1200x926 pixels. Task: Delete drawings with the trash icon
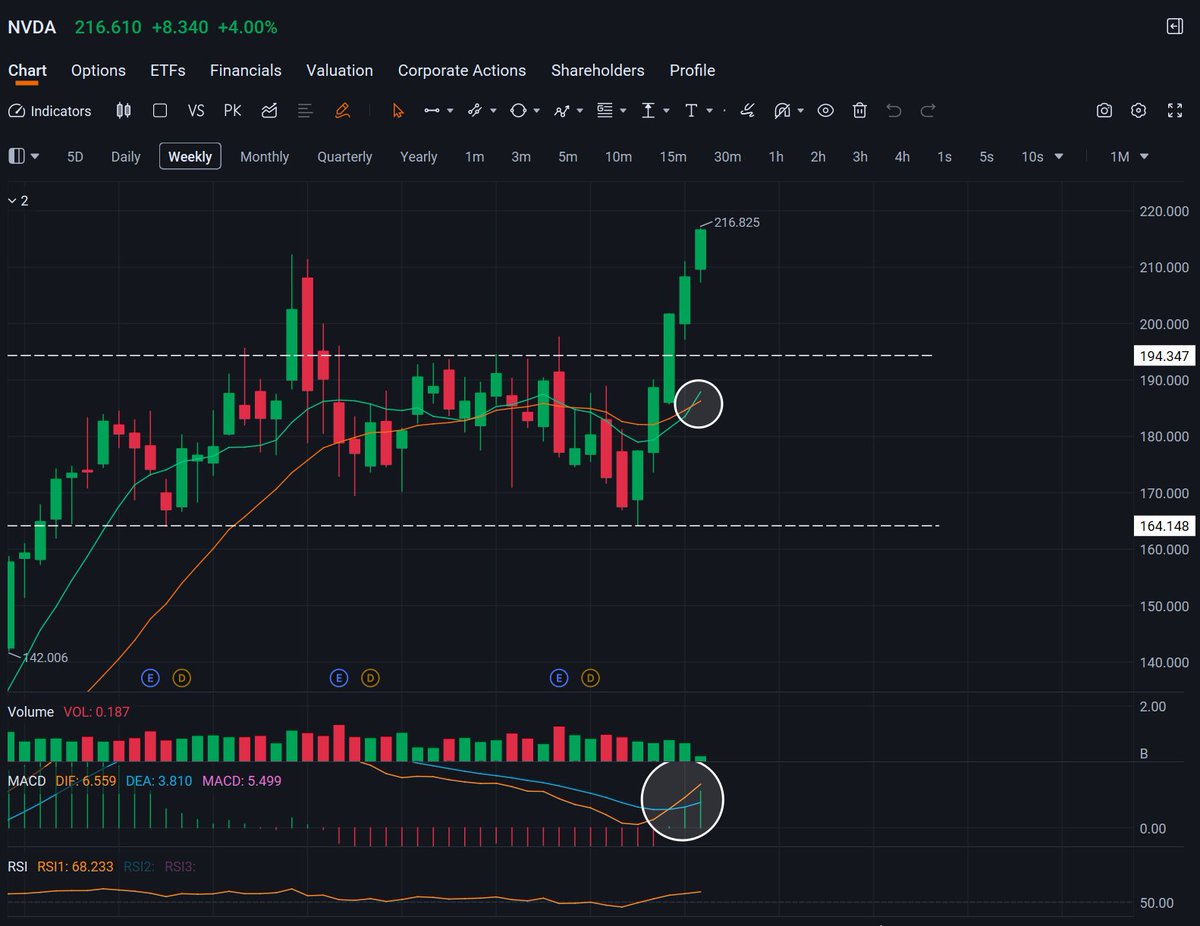pos(860,111)
